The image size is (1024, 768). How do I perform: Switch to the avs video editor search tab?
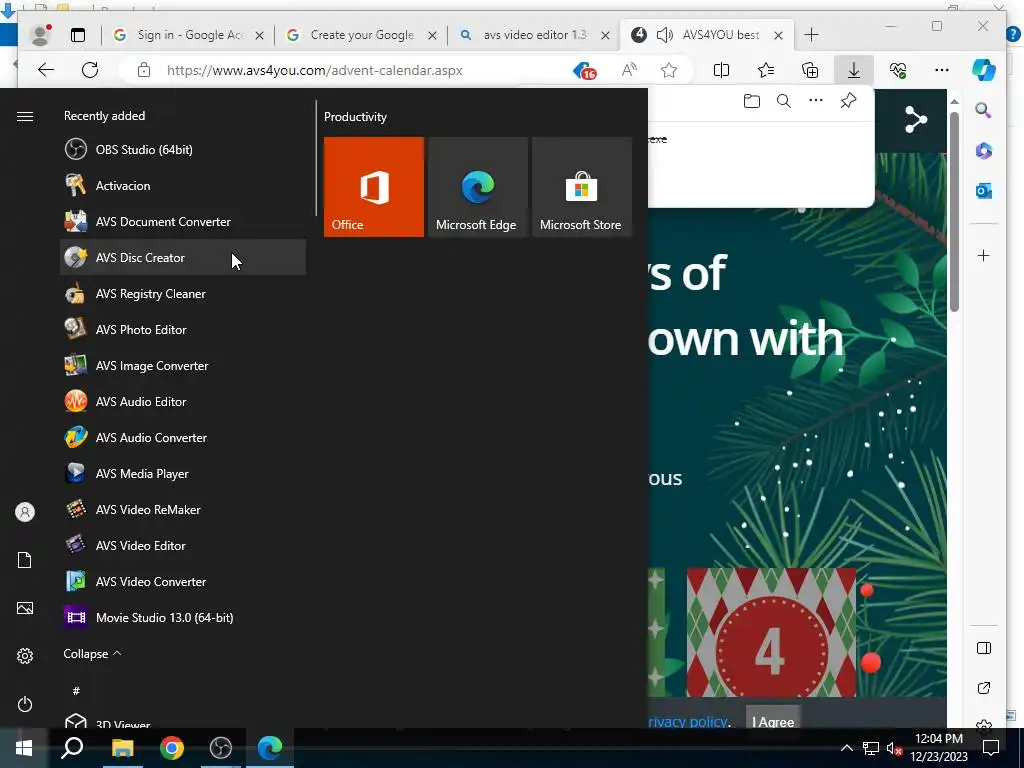[535, 35]
